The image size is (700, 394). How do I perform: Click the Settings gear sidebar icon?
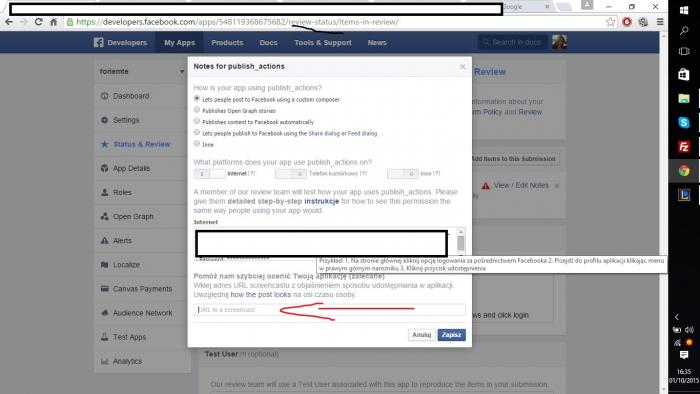click(x=104, y=120)
